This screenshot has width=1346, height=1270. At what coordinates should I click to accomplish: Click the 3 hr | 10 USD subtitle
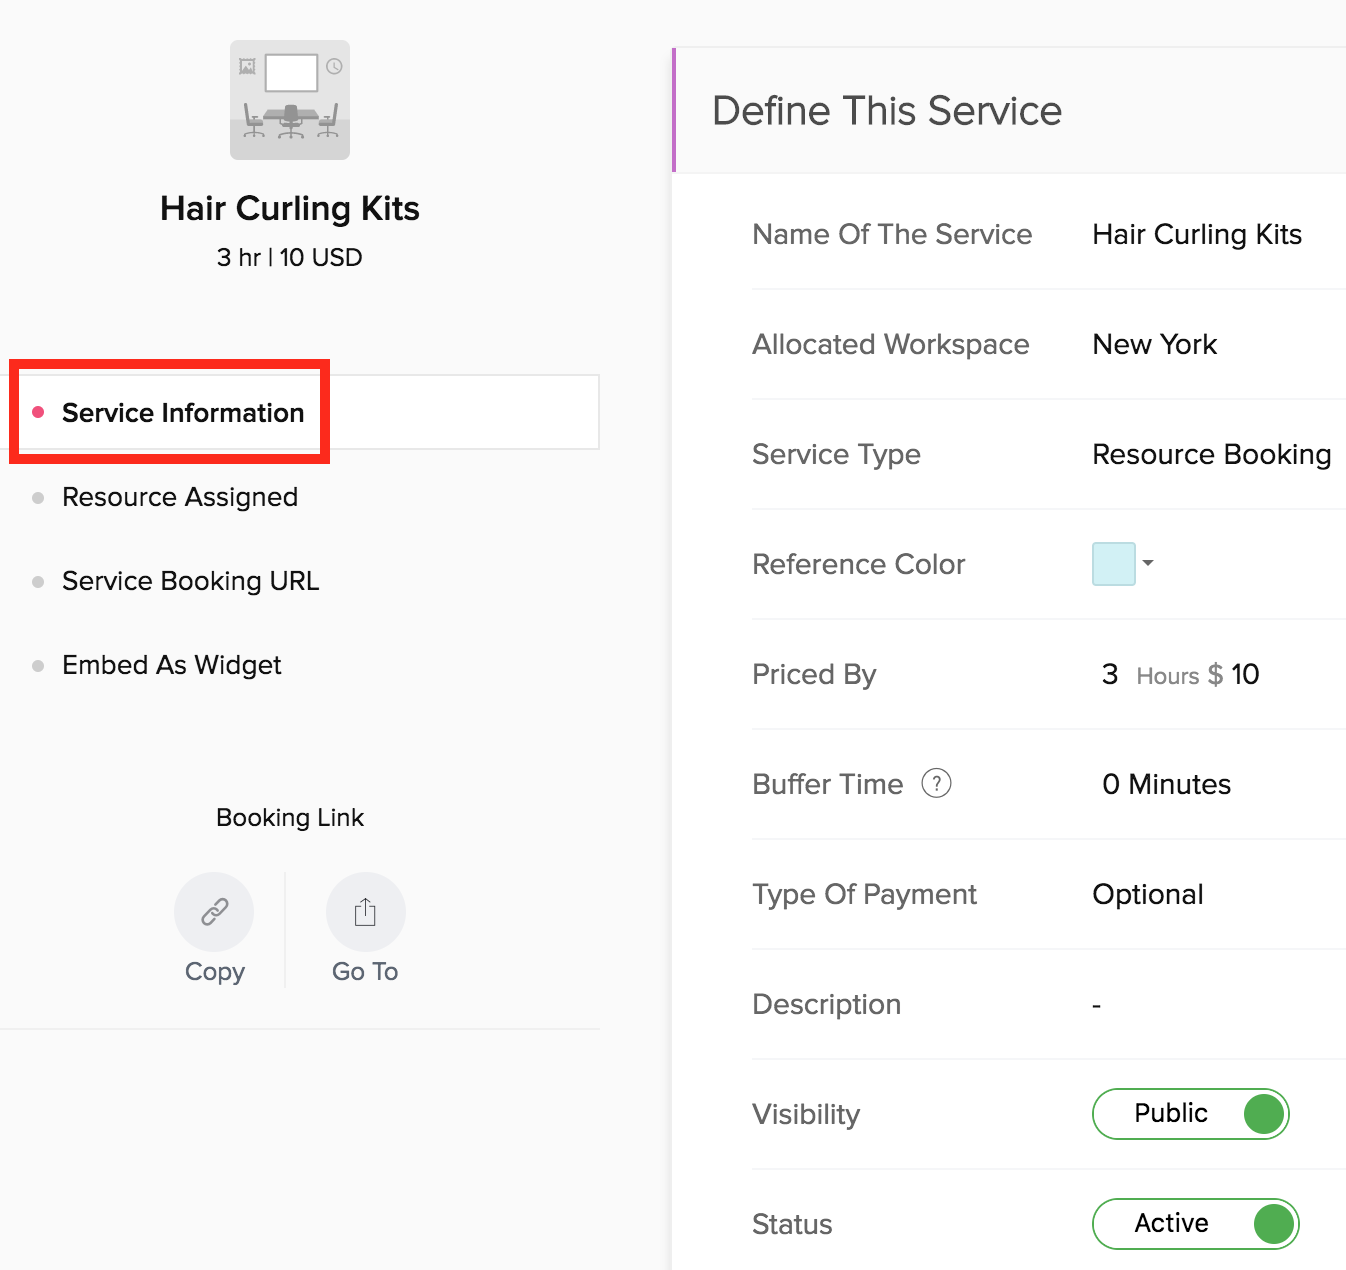coord(290,257)
